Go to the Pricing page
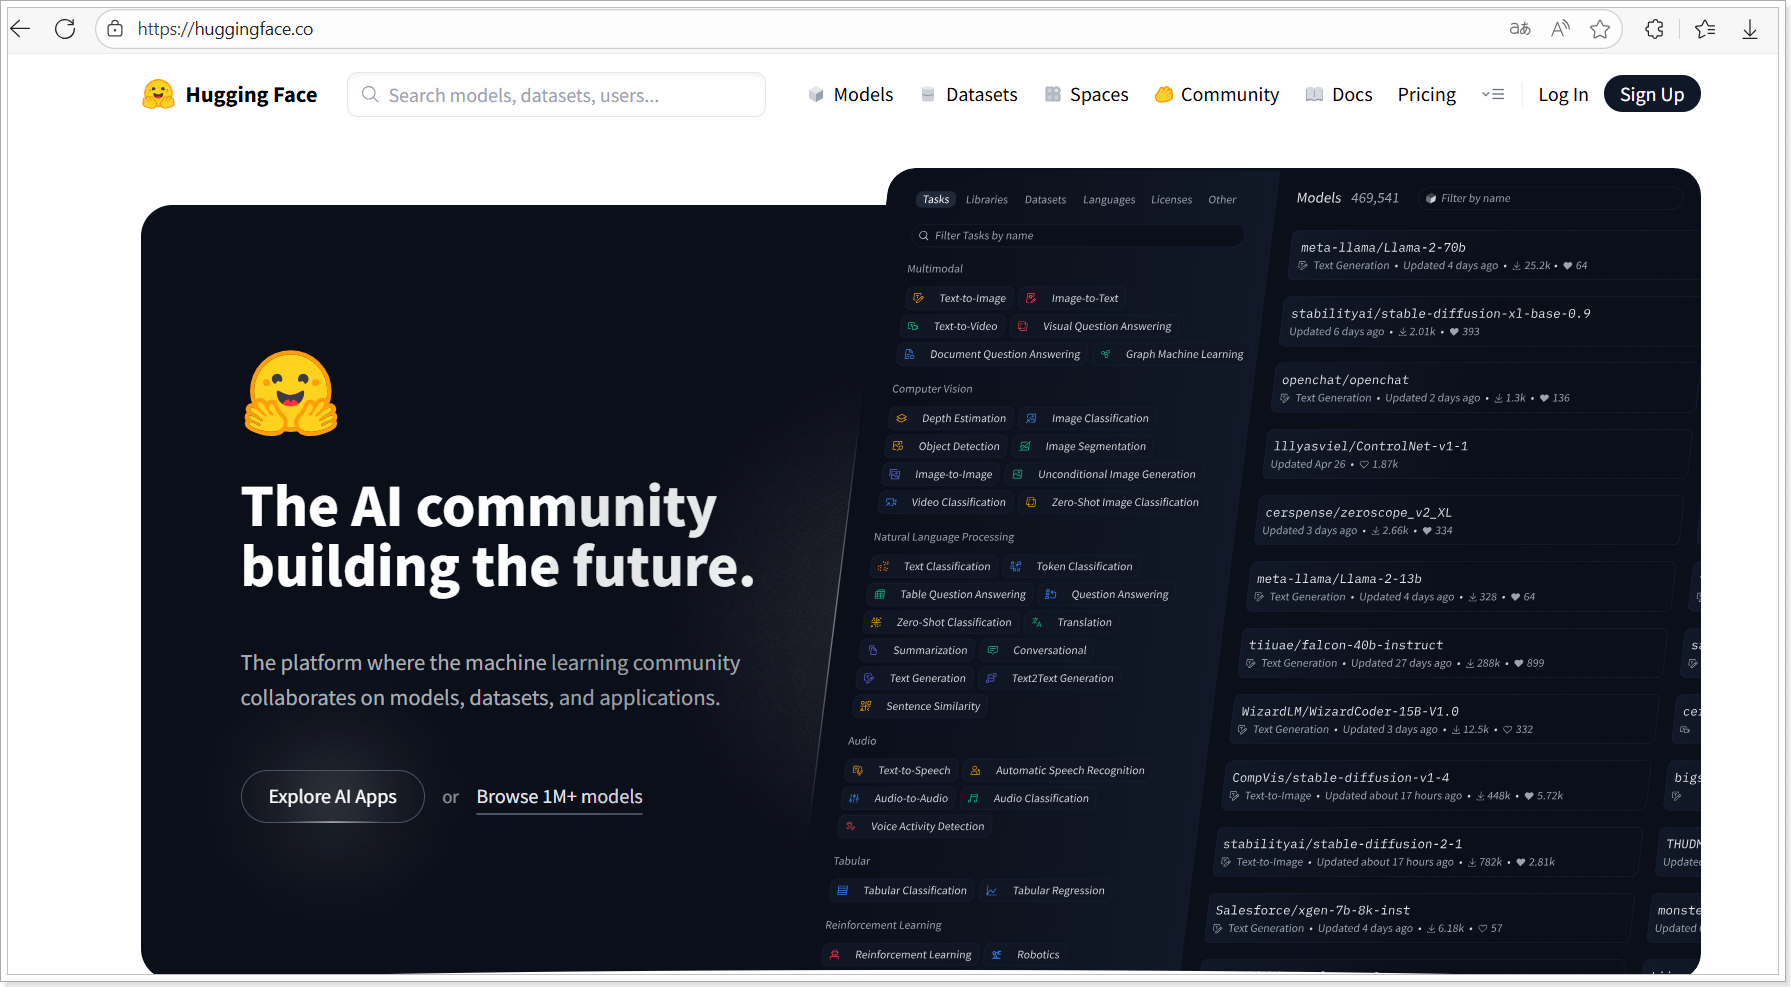 click(x=1426, y=94)
